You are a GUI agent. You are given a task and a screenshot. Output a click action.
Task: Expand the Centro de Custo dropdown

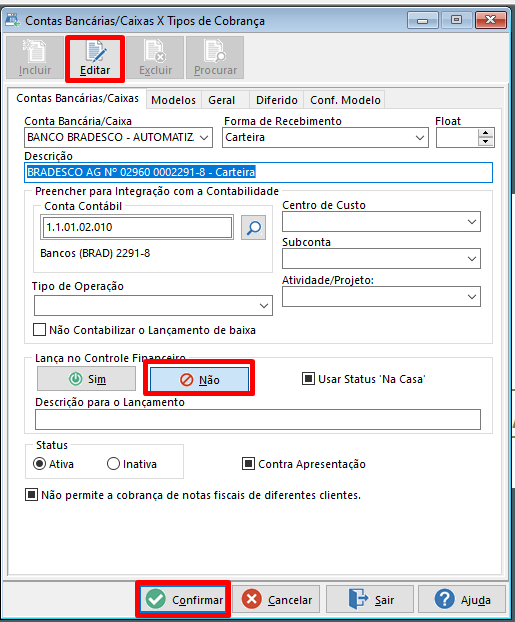472,222
